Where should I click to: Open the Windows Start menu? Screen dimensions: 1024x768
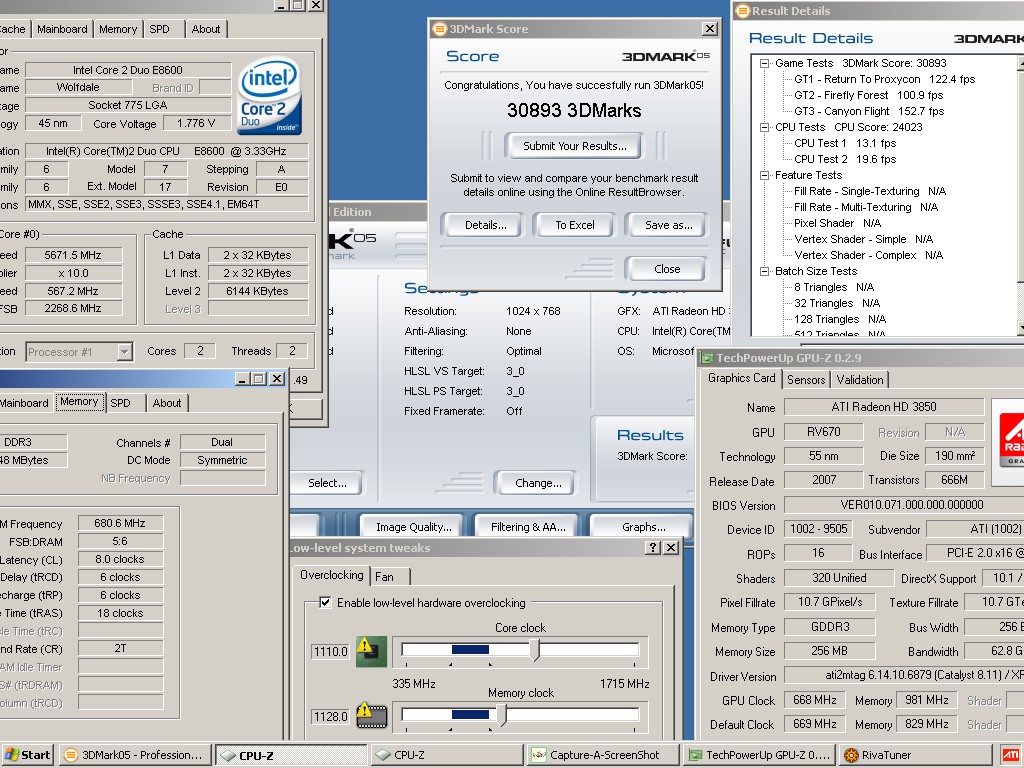click(x=27, y=755)
